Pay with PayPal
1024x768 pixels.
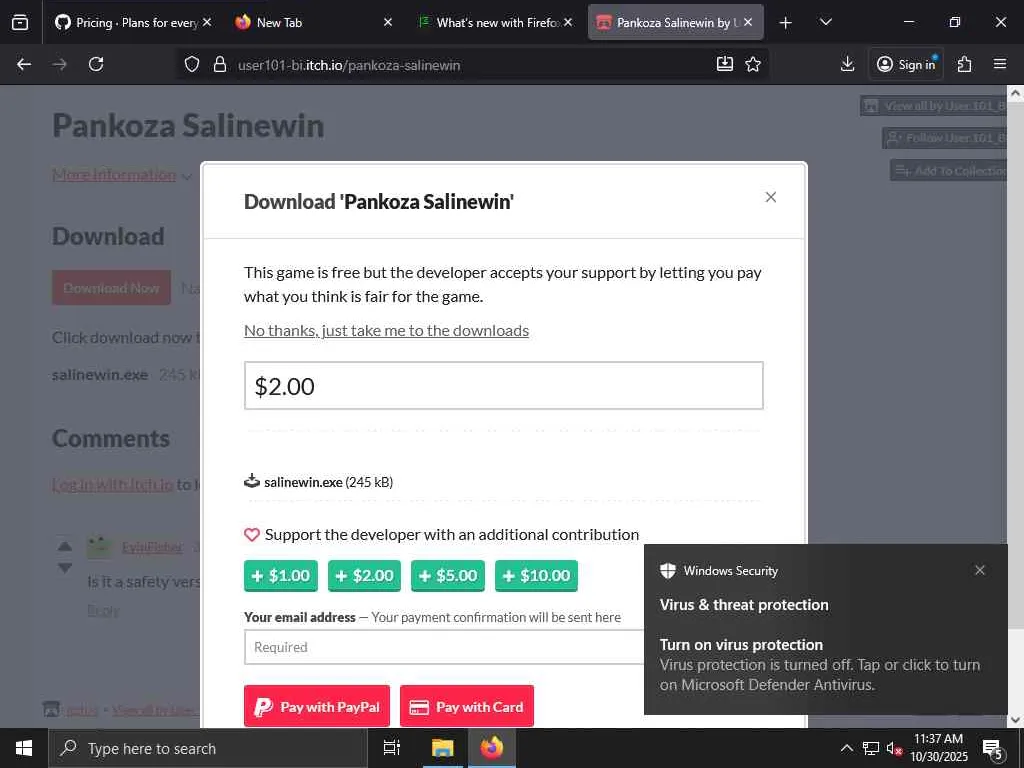(317, 706)
